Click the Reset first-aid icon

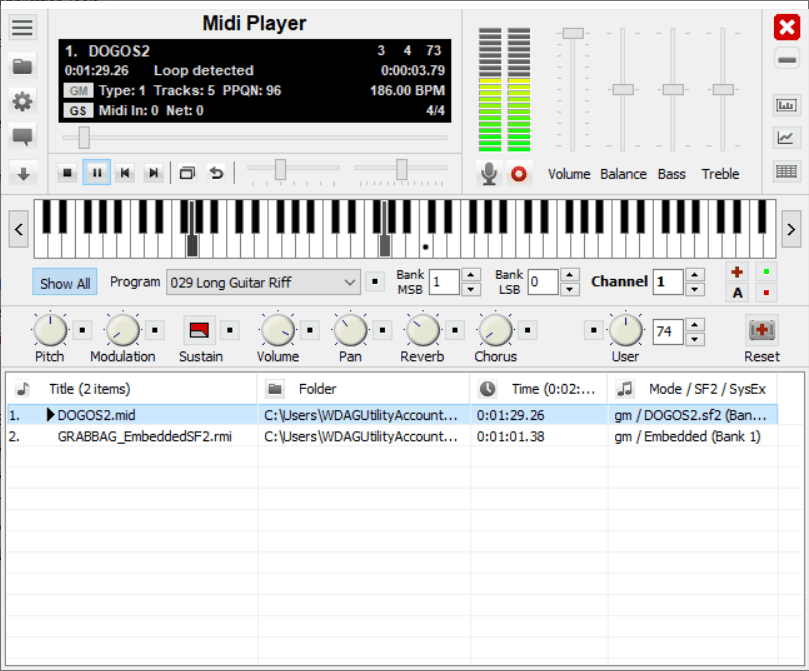point(762,331)
